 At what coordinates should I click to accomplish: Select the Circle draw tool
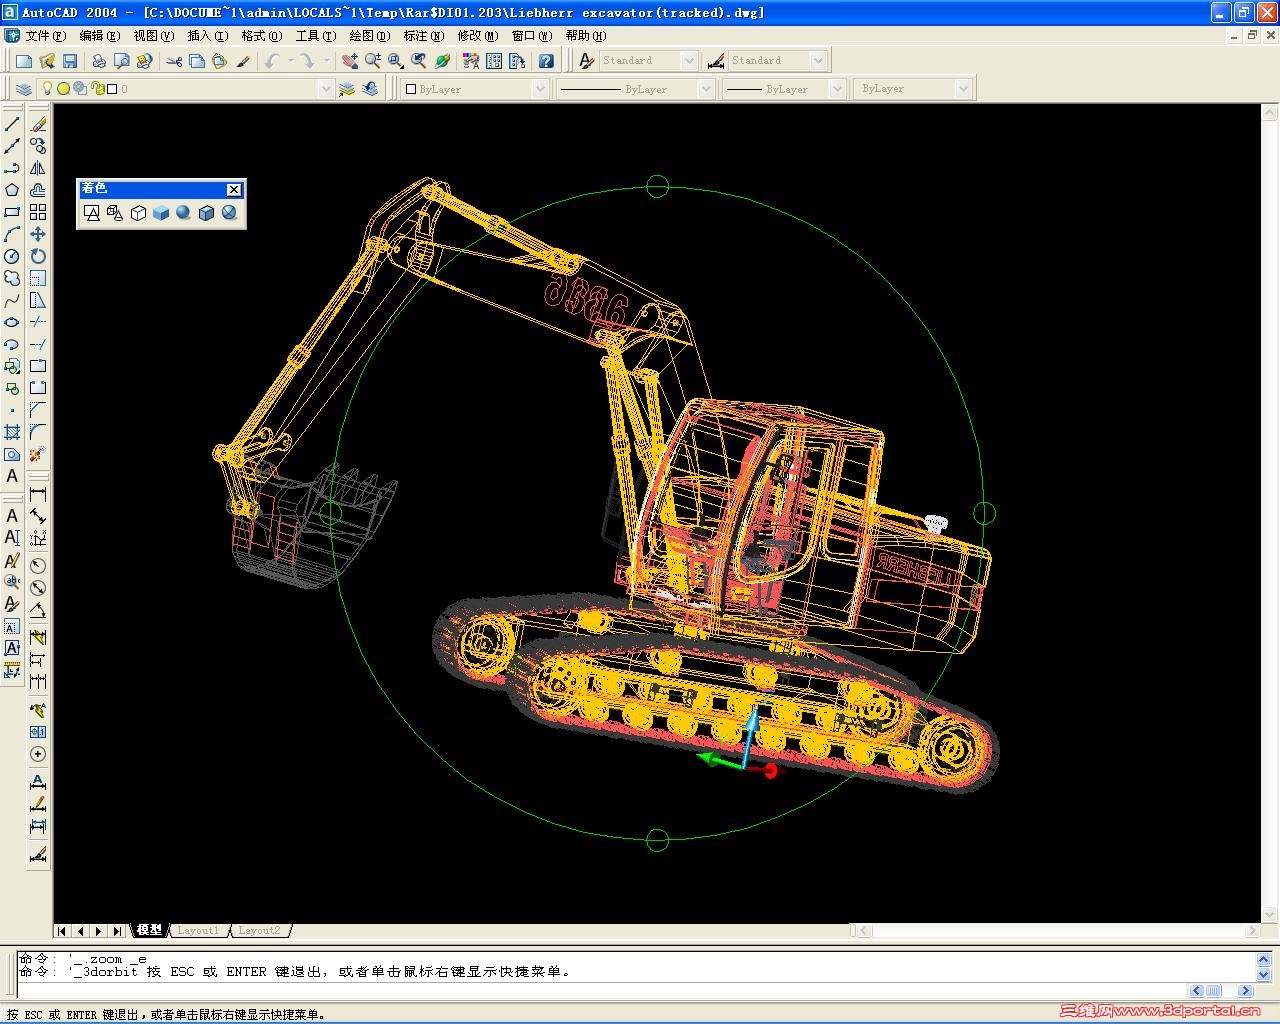pyautogui.click(x=12, y=256)
